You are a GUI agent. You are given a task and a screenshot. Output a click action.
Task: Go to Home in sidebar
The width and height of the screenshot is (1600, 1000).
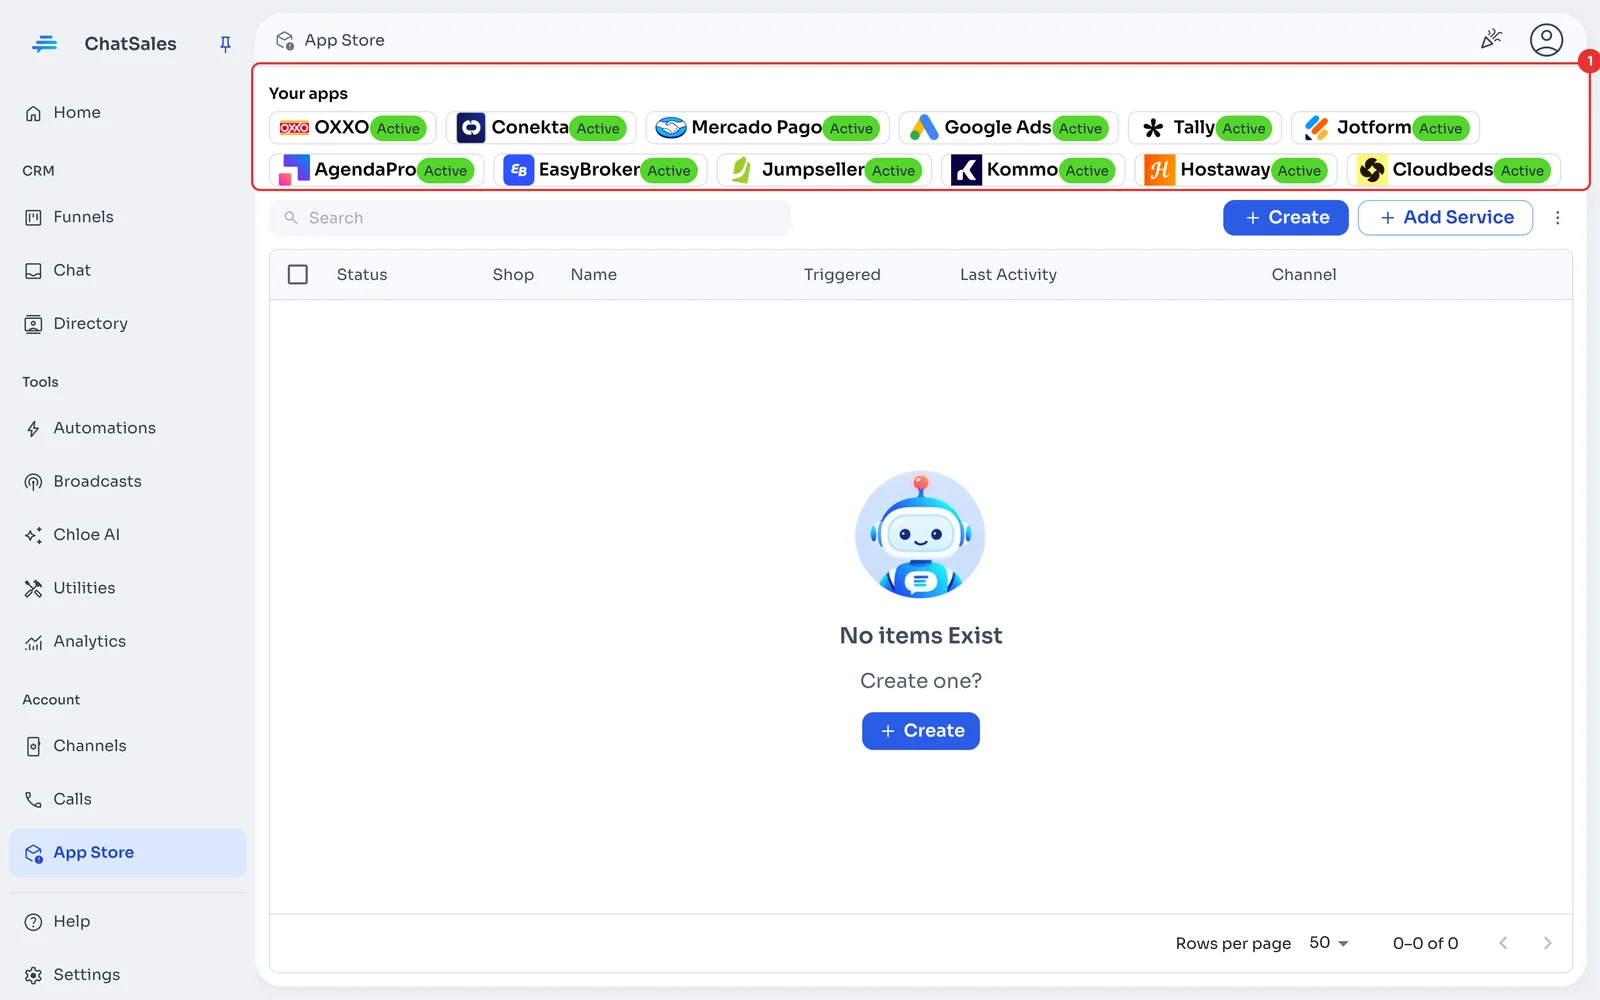click(x=128, y=113)
